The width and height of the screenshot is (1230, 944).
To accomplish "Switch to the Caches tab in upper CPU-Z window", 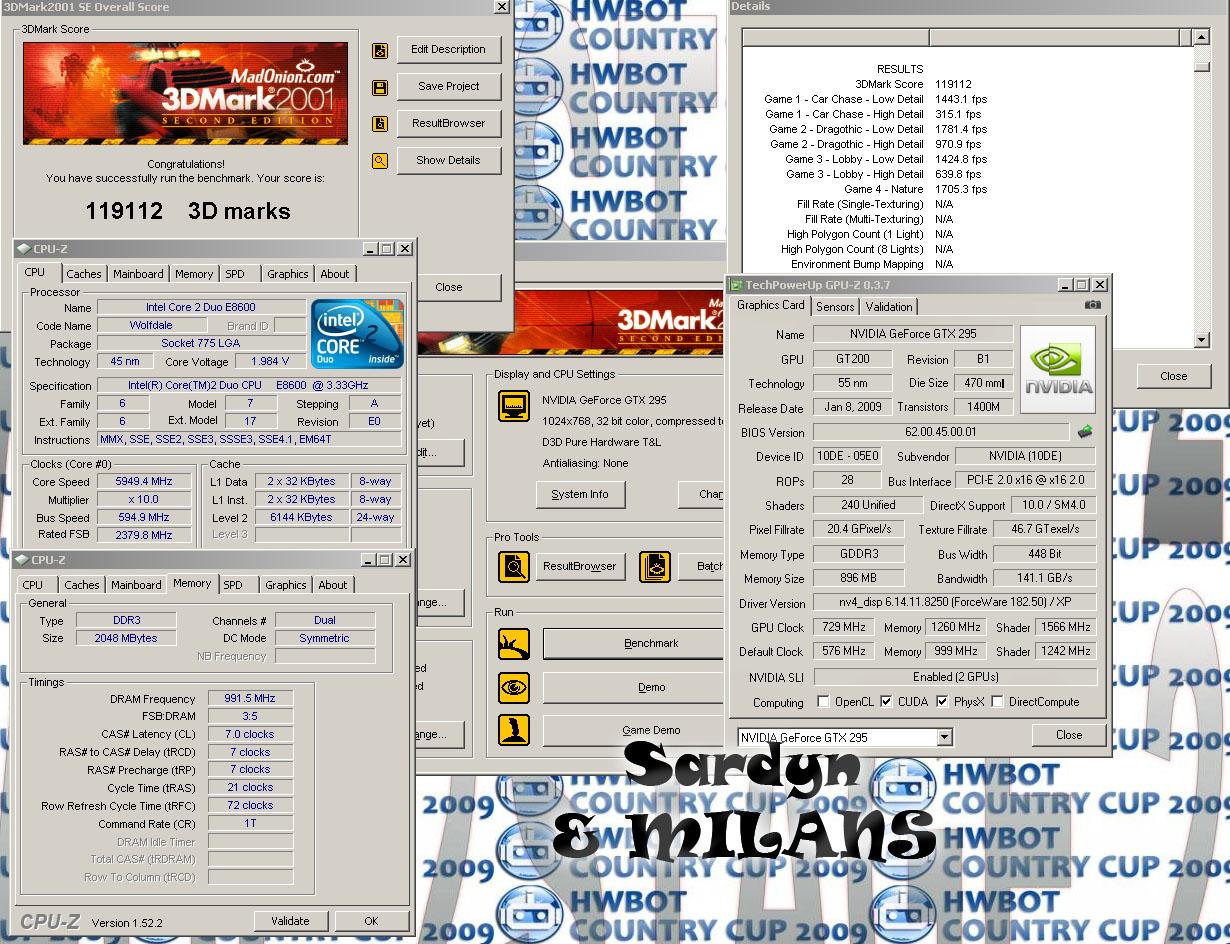I will [84, 274].
